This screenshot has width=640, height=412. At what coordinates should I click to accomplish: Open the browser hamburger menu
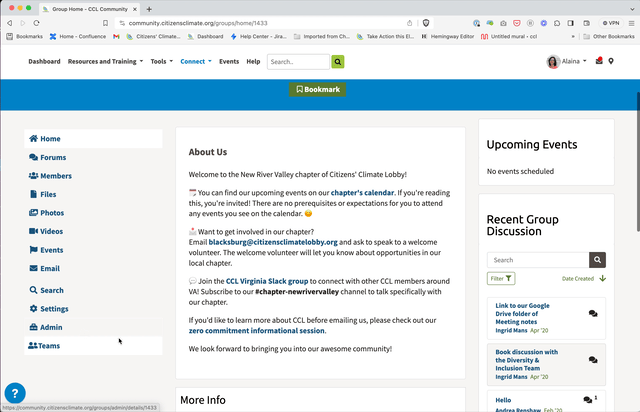(x=631, y=23)
